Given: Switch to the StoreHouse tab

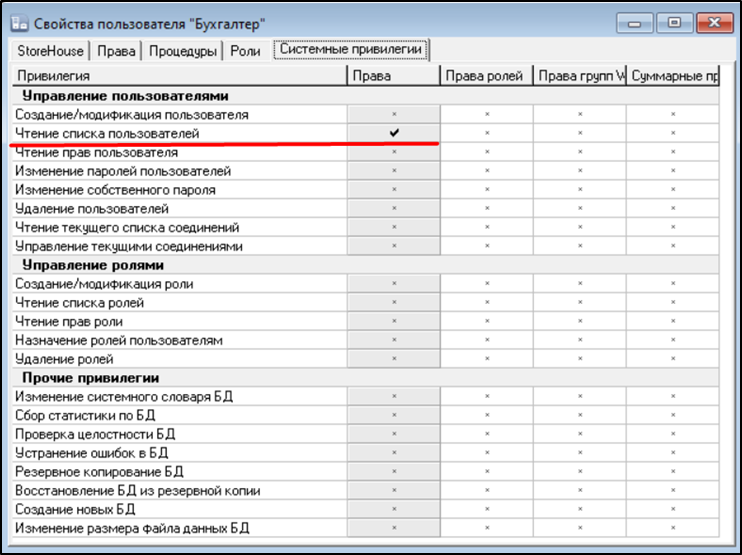Looking at the screenshot, I should coord(50,51).
